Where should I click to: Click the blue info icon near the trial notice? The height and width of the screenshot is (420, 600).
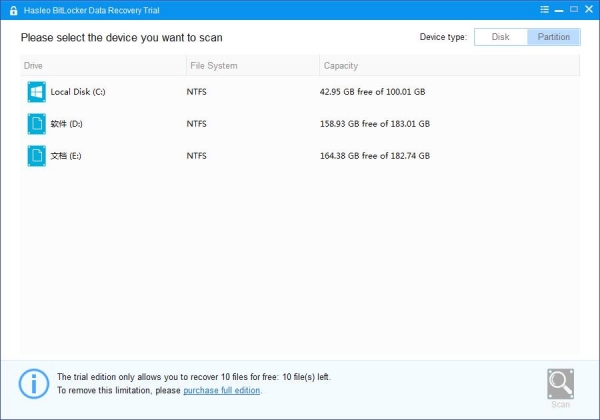click(34, 384)
